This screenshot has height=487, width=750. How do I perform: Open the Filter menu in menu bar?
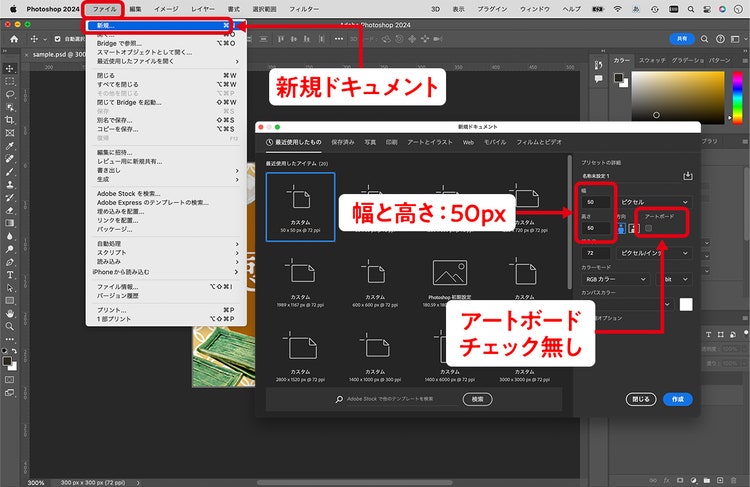304,9
